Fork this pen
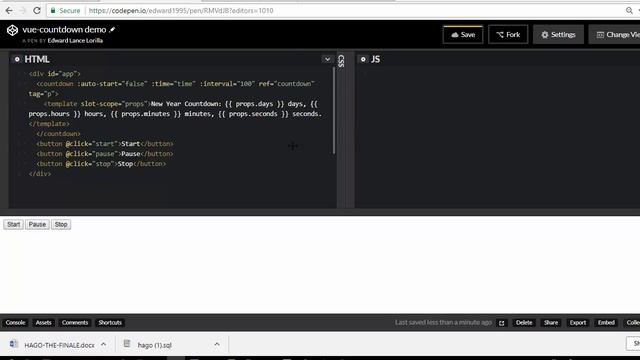The height and width of the screenshot is (360, 640). (x=508, y=35)
